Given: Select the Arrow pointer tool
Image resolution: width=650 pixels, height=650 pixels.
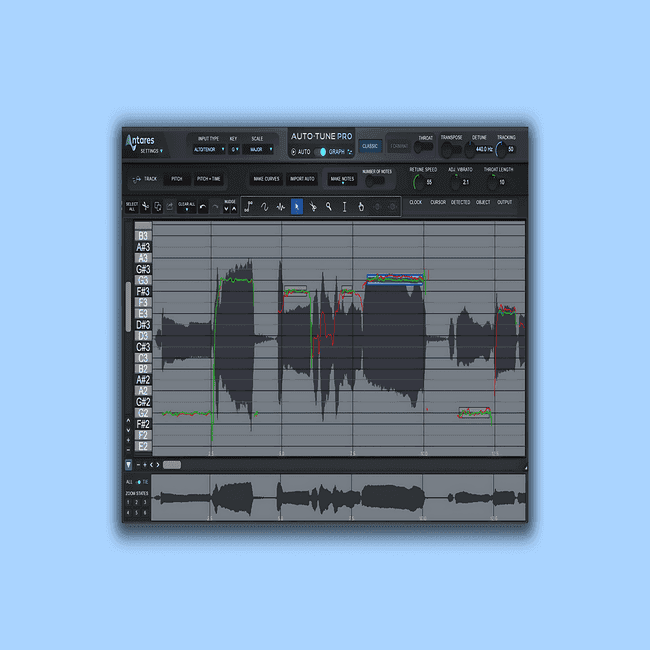Looking at the screenshot, I should click(x=297, y=206).
